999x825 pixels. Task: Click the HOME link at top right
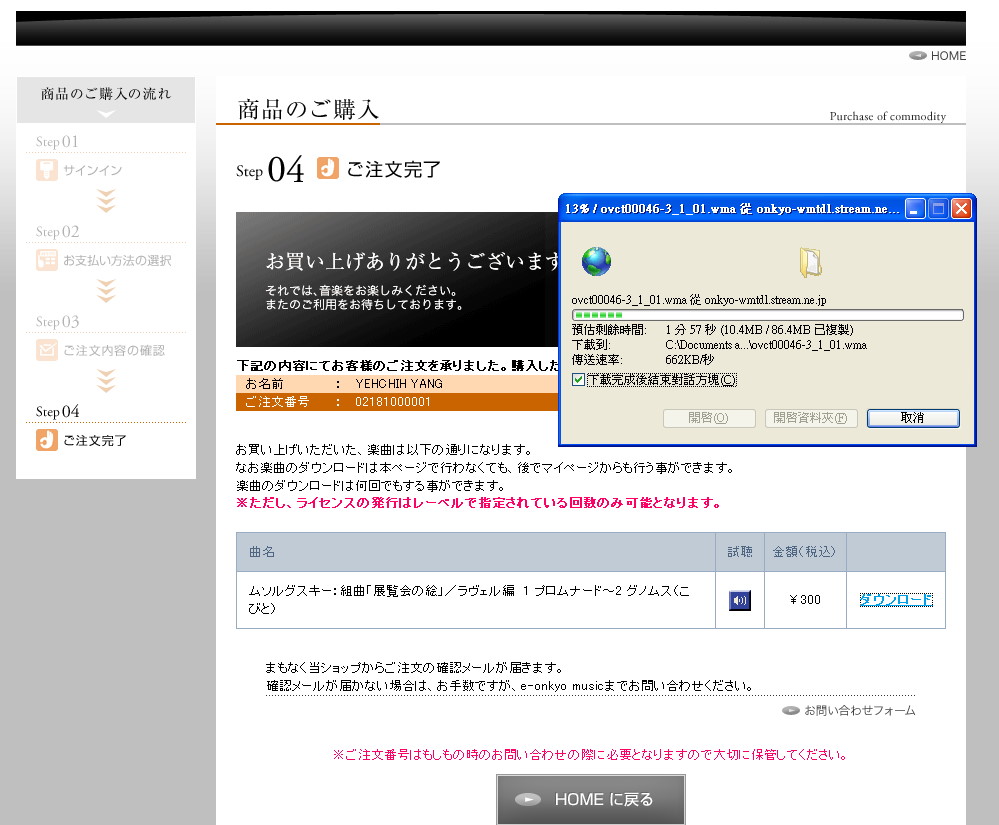point(948,56)
